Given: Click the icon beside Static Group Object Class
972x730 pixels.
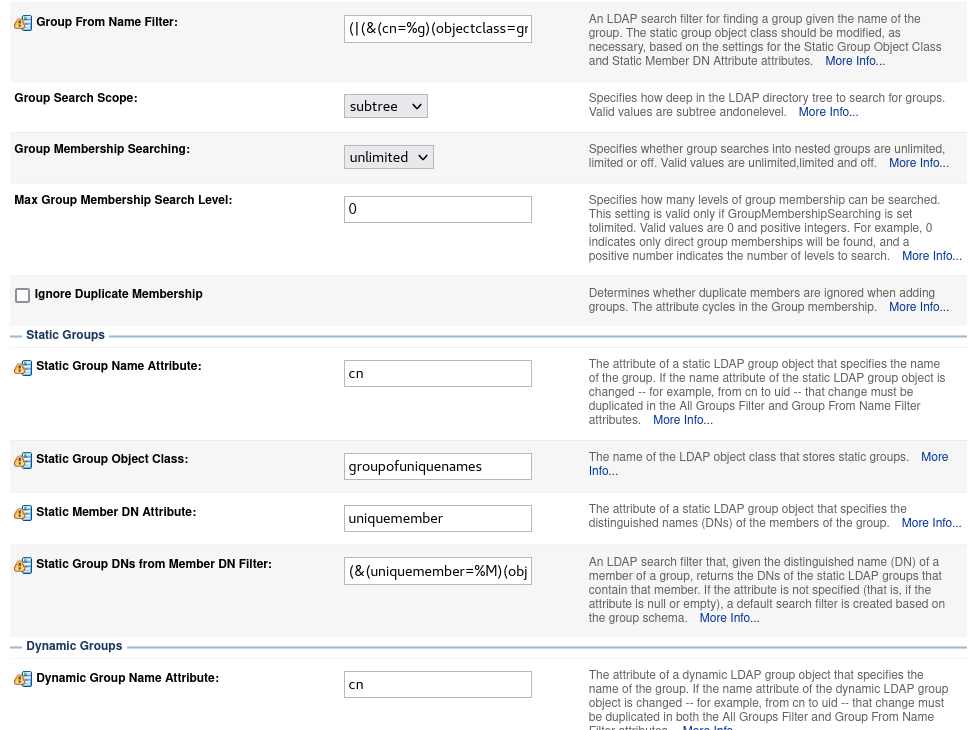Looking at the screenshot, I should tap(23, 461).
